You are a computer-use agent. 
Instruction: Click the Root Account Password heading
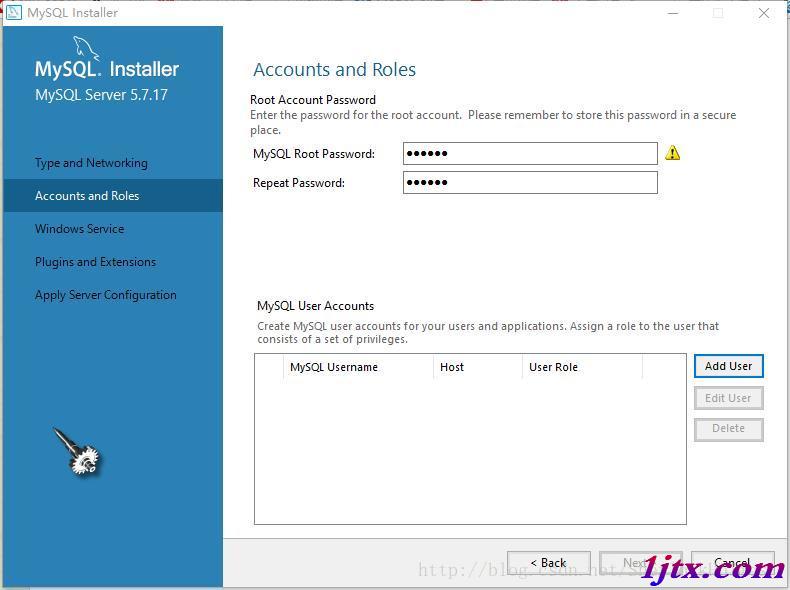[x=313, y=100]
